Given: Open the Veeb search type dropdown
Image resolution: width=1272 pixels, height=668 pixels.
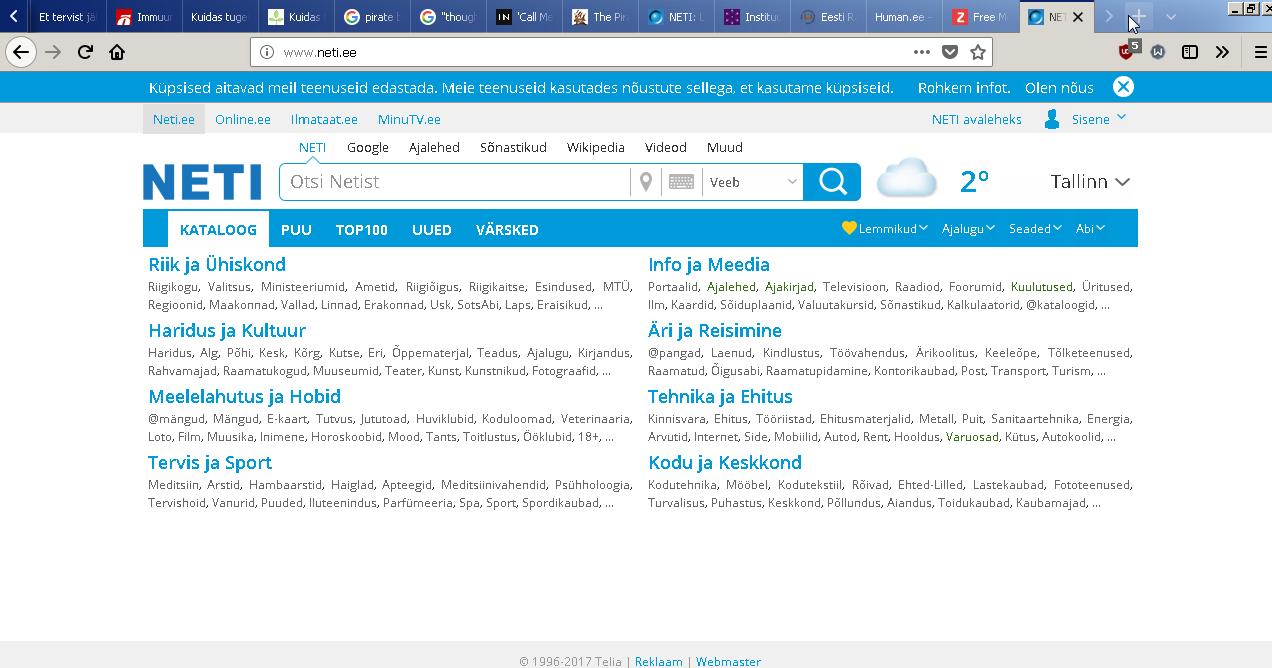Looking at the screenshot, I should [753, 182].
